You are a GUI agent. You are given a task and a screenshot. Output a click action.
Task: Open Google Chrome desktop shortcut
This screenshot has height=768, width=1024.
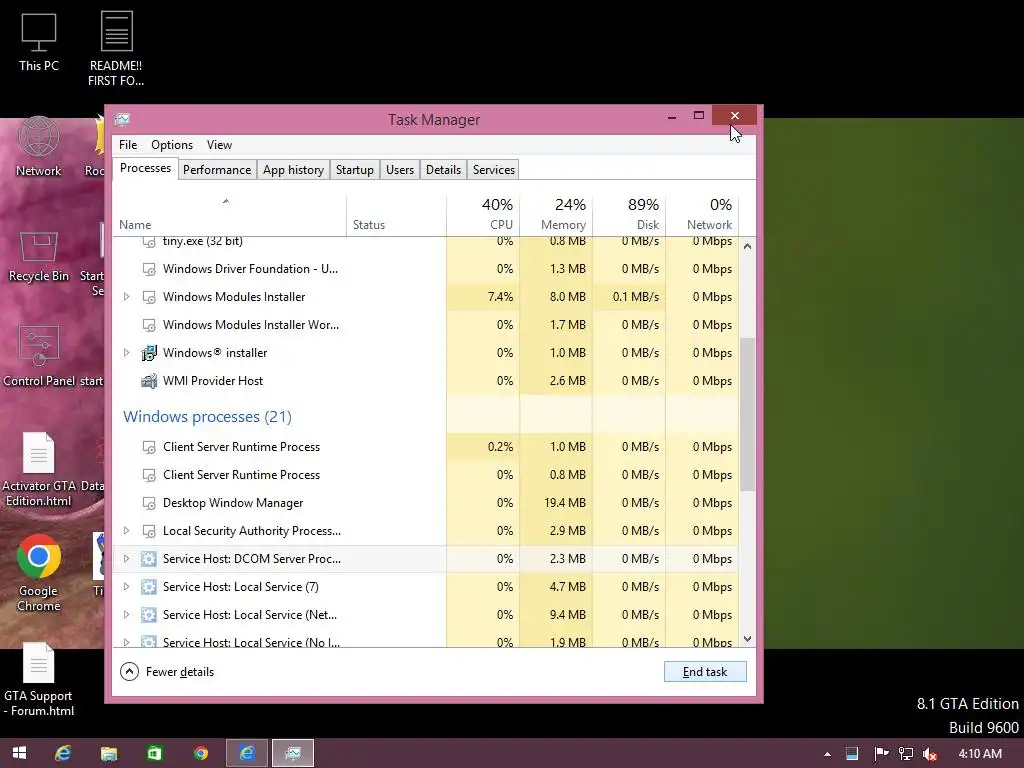[39, 573]
